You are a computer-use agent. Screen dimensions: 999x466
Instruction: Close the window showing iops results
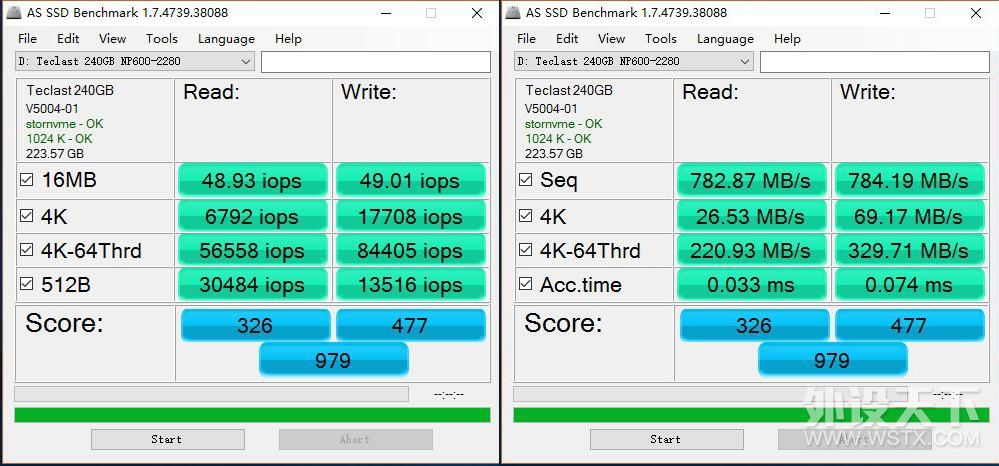point(475,13)
